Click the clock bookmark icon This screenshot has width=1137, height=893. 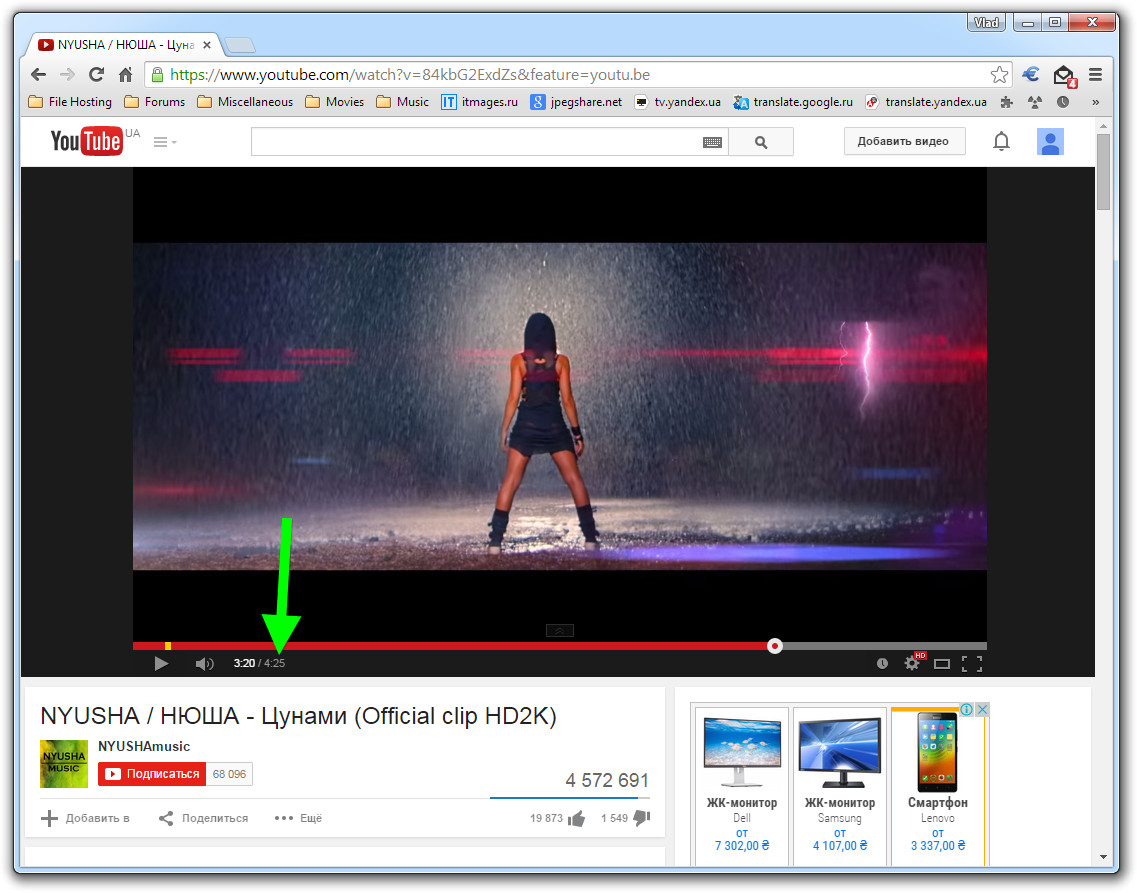tap(1063, 102)
